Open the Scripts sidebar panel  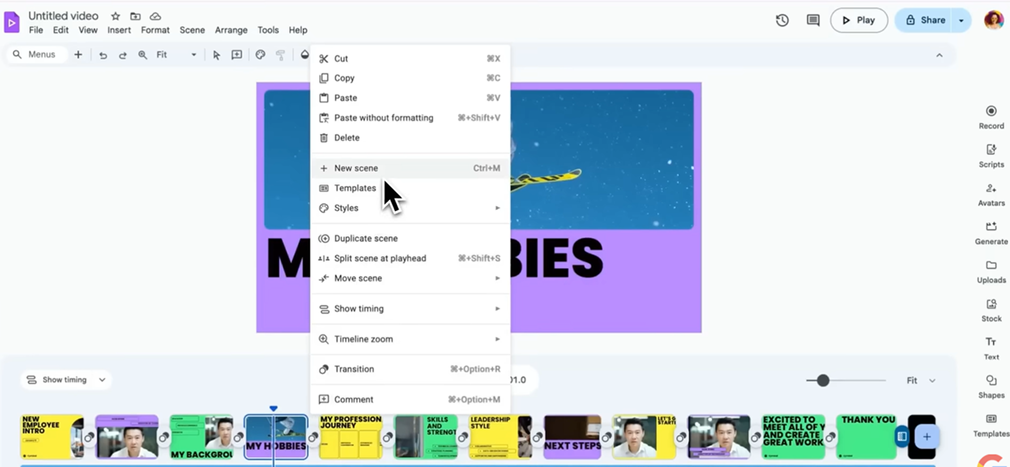[991, 156]
